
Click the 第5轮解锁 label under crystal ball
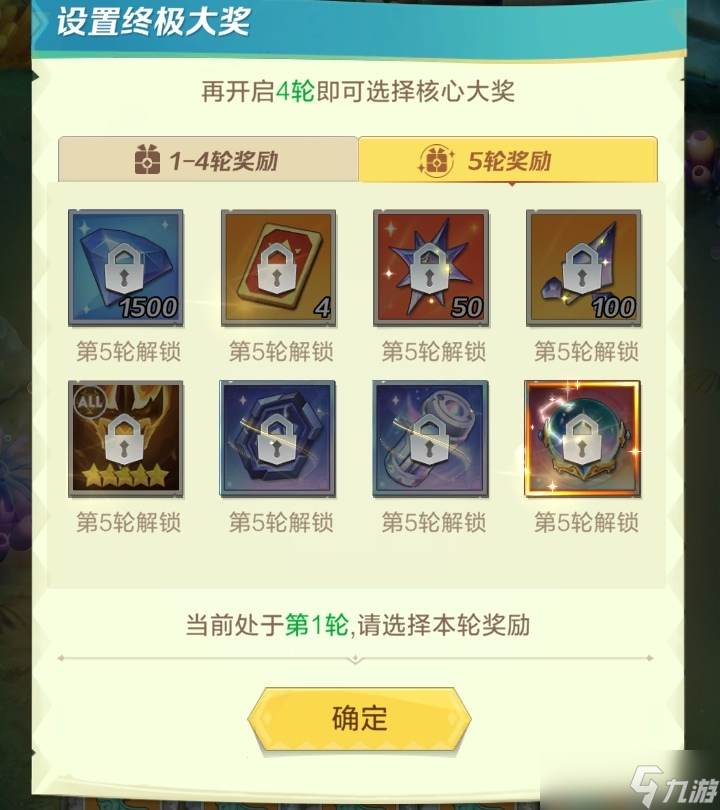586,523
